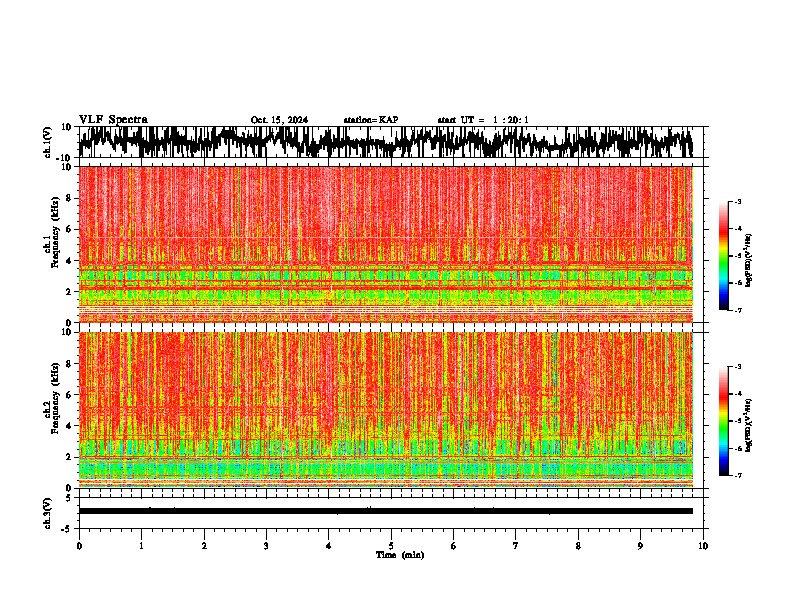Click the '-3' label on ch.2 color bar
792x612 pixels.
tap(737, 367)
